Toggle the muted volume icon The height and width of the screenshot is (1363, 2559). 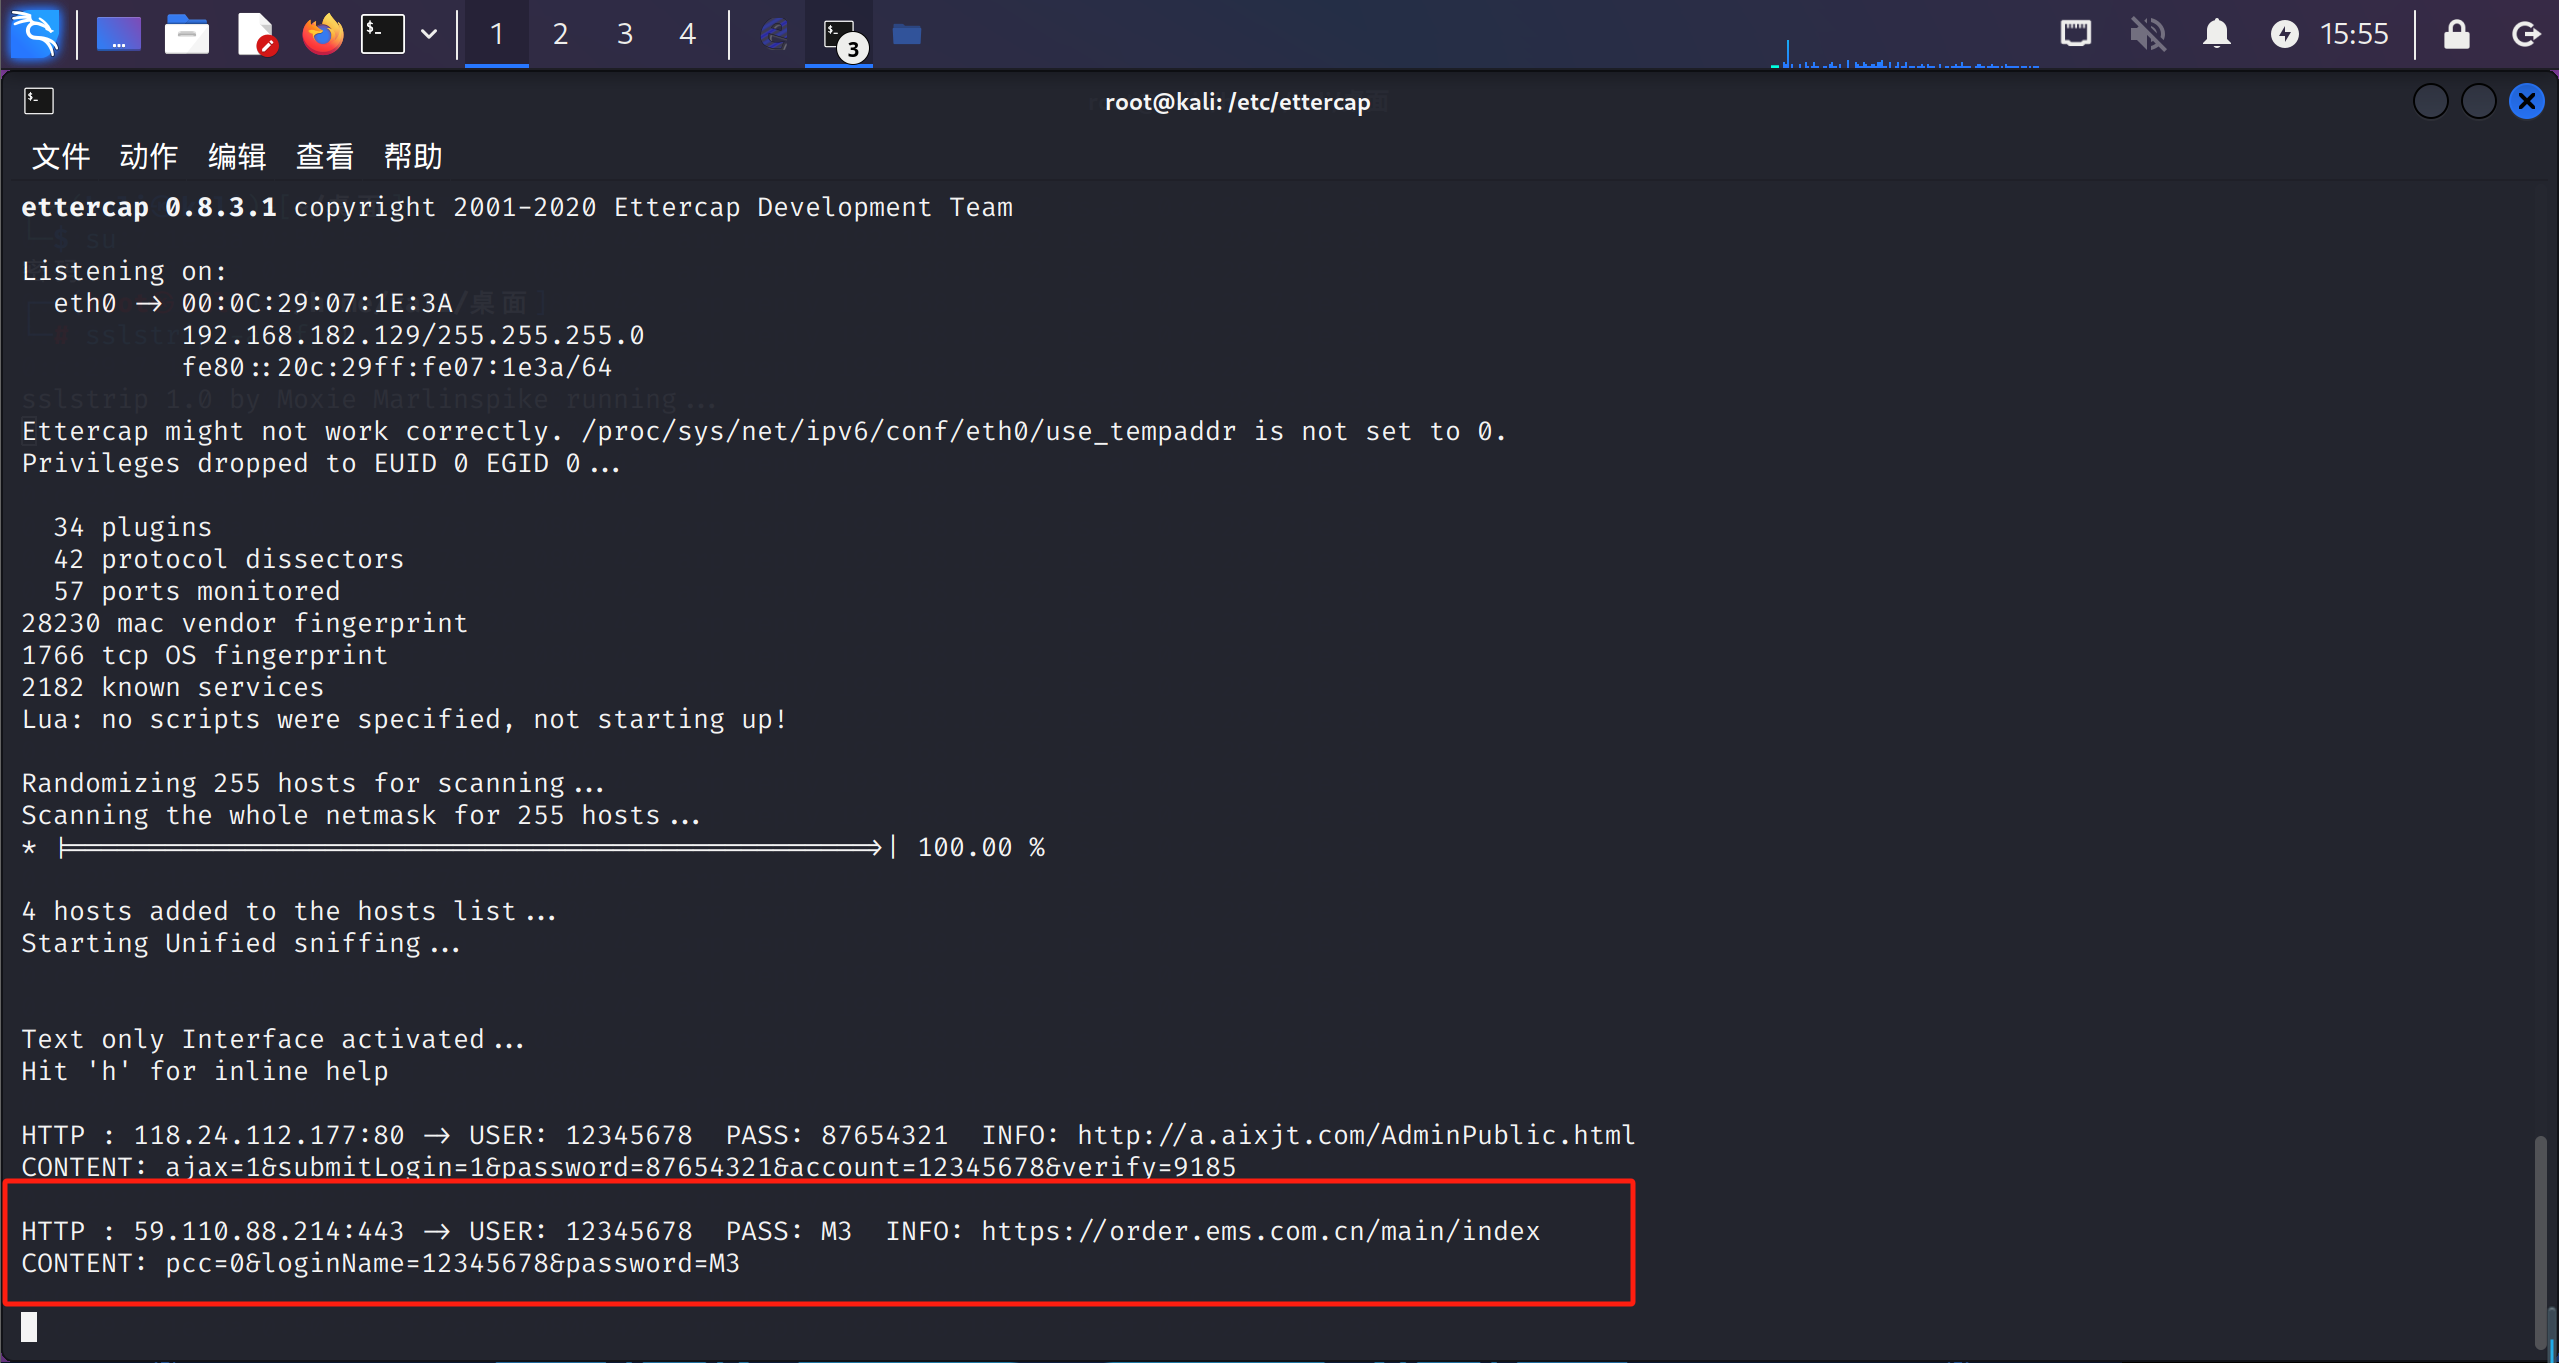click(2146, 34)
